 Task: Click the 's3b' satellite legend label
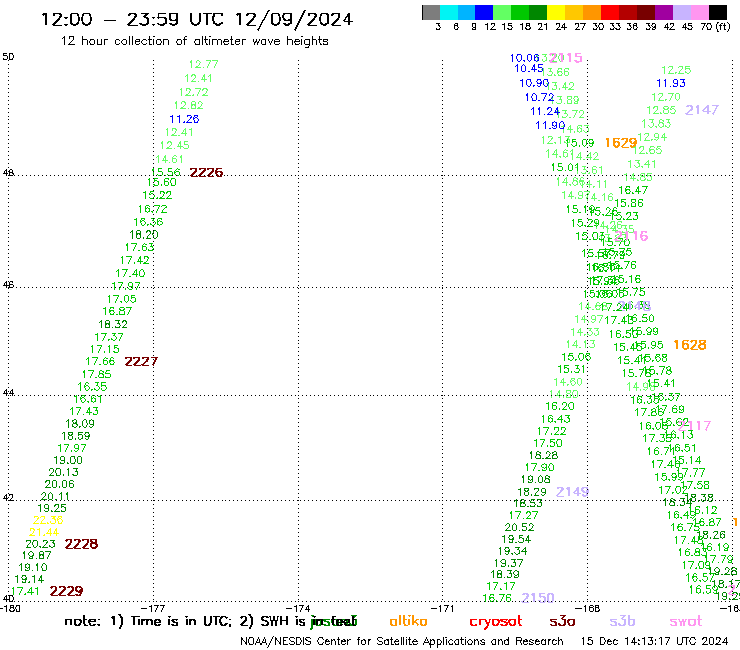pyautogui.click(x=622, y=621)
